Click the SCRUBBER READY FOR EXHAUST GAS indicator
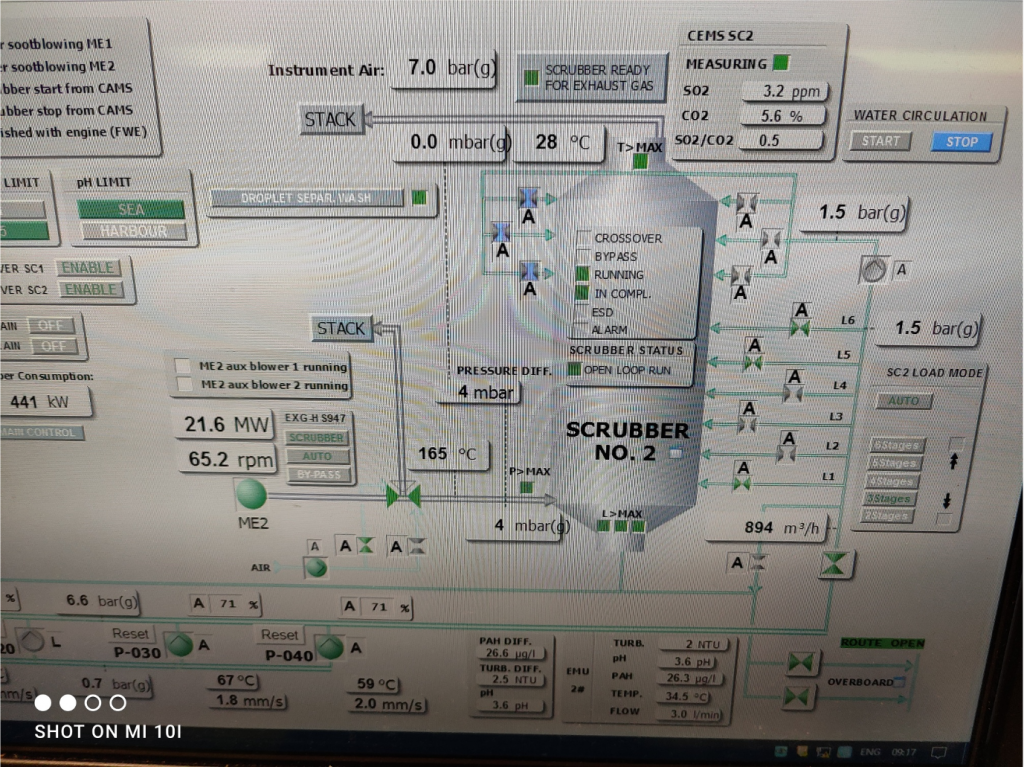The image size is (1024, 767). 592,78
